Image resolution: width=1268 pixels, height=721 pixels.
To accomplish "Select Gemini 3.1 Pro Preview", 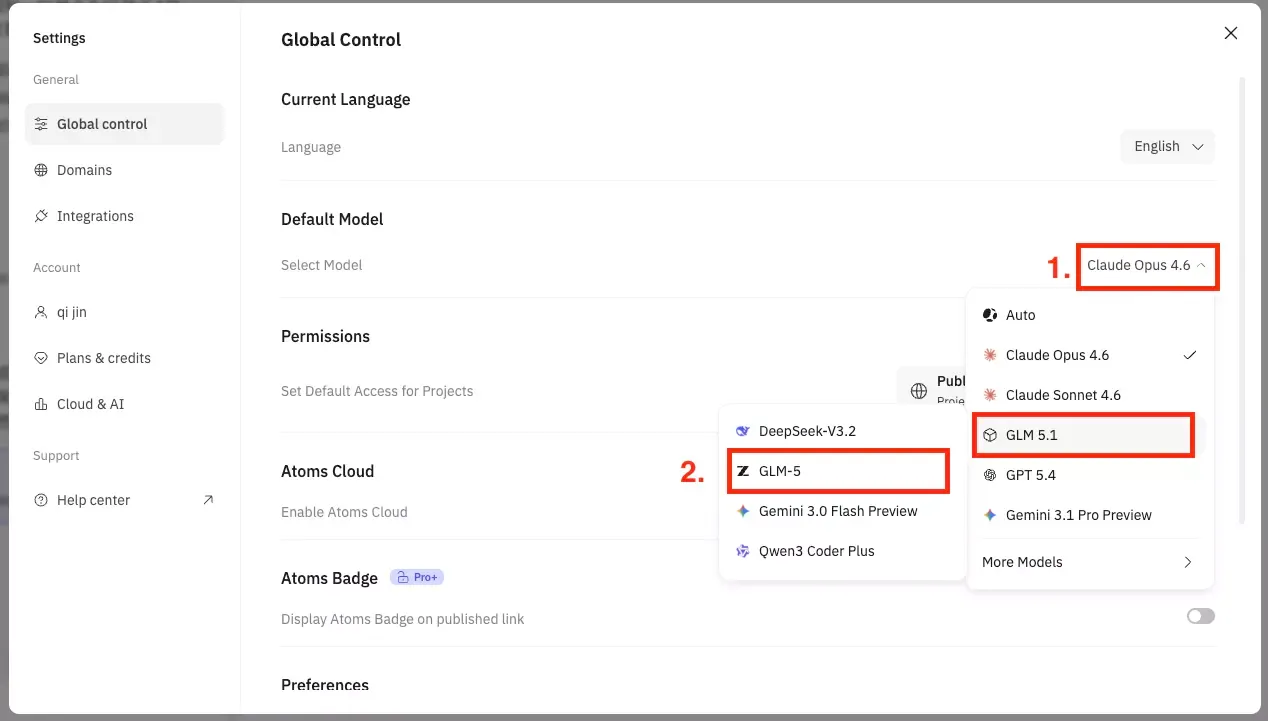I will click(1090, 515).
